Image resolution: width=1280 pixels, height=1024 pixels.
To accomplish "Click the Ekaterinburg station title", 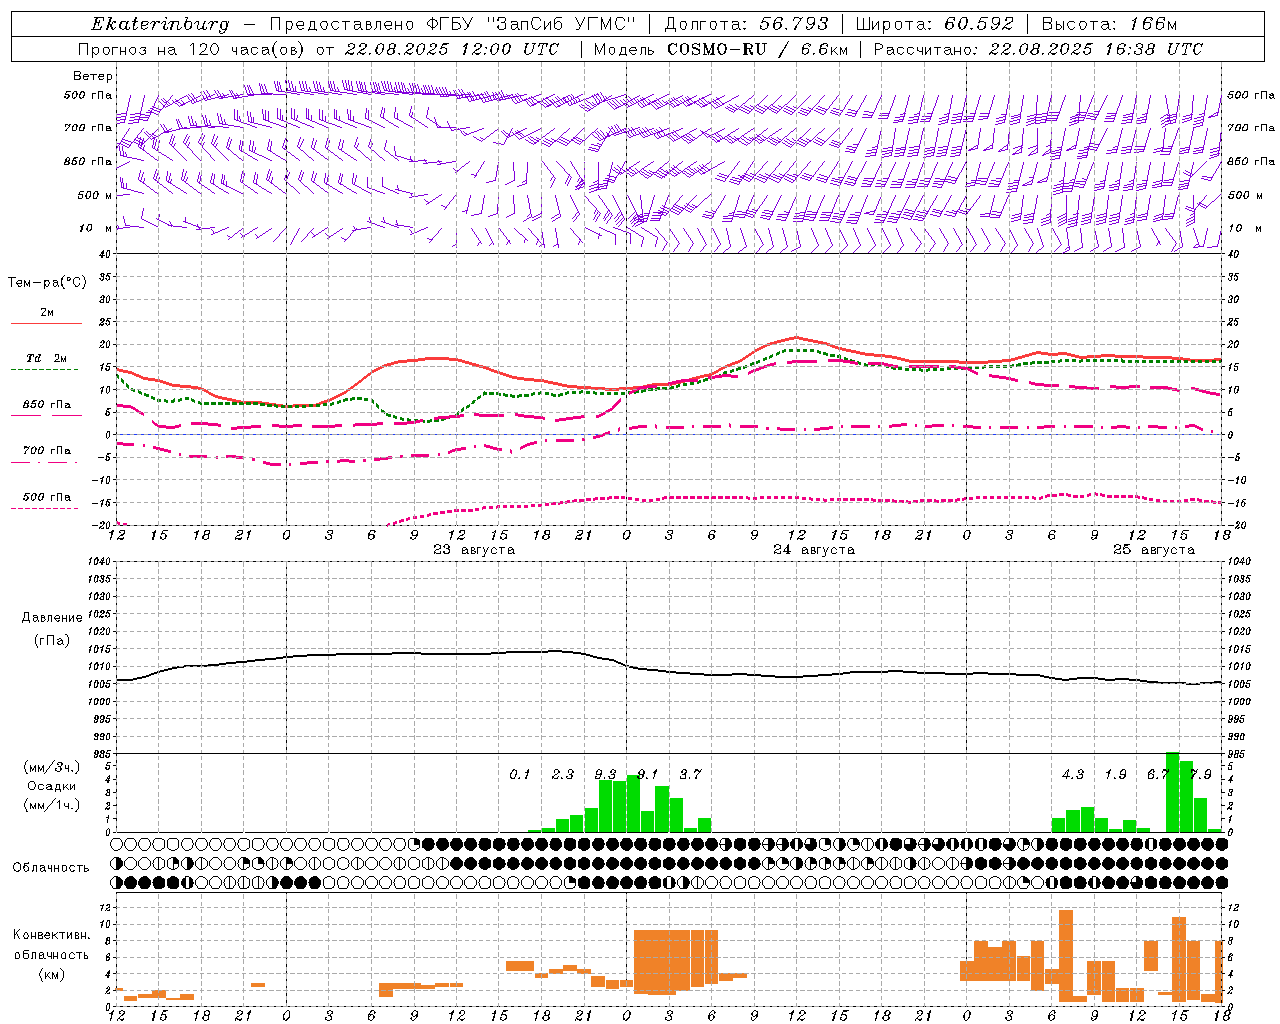I will [160, 24].
